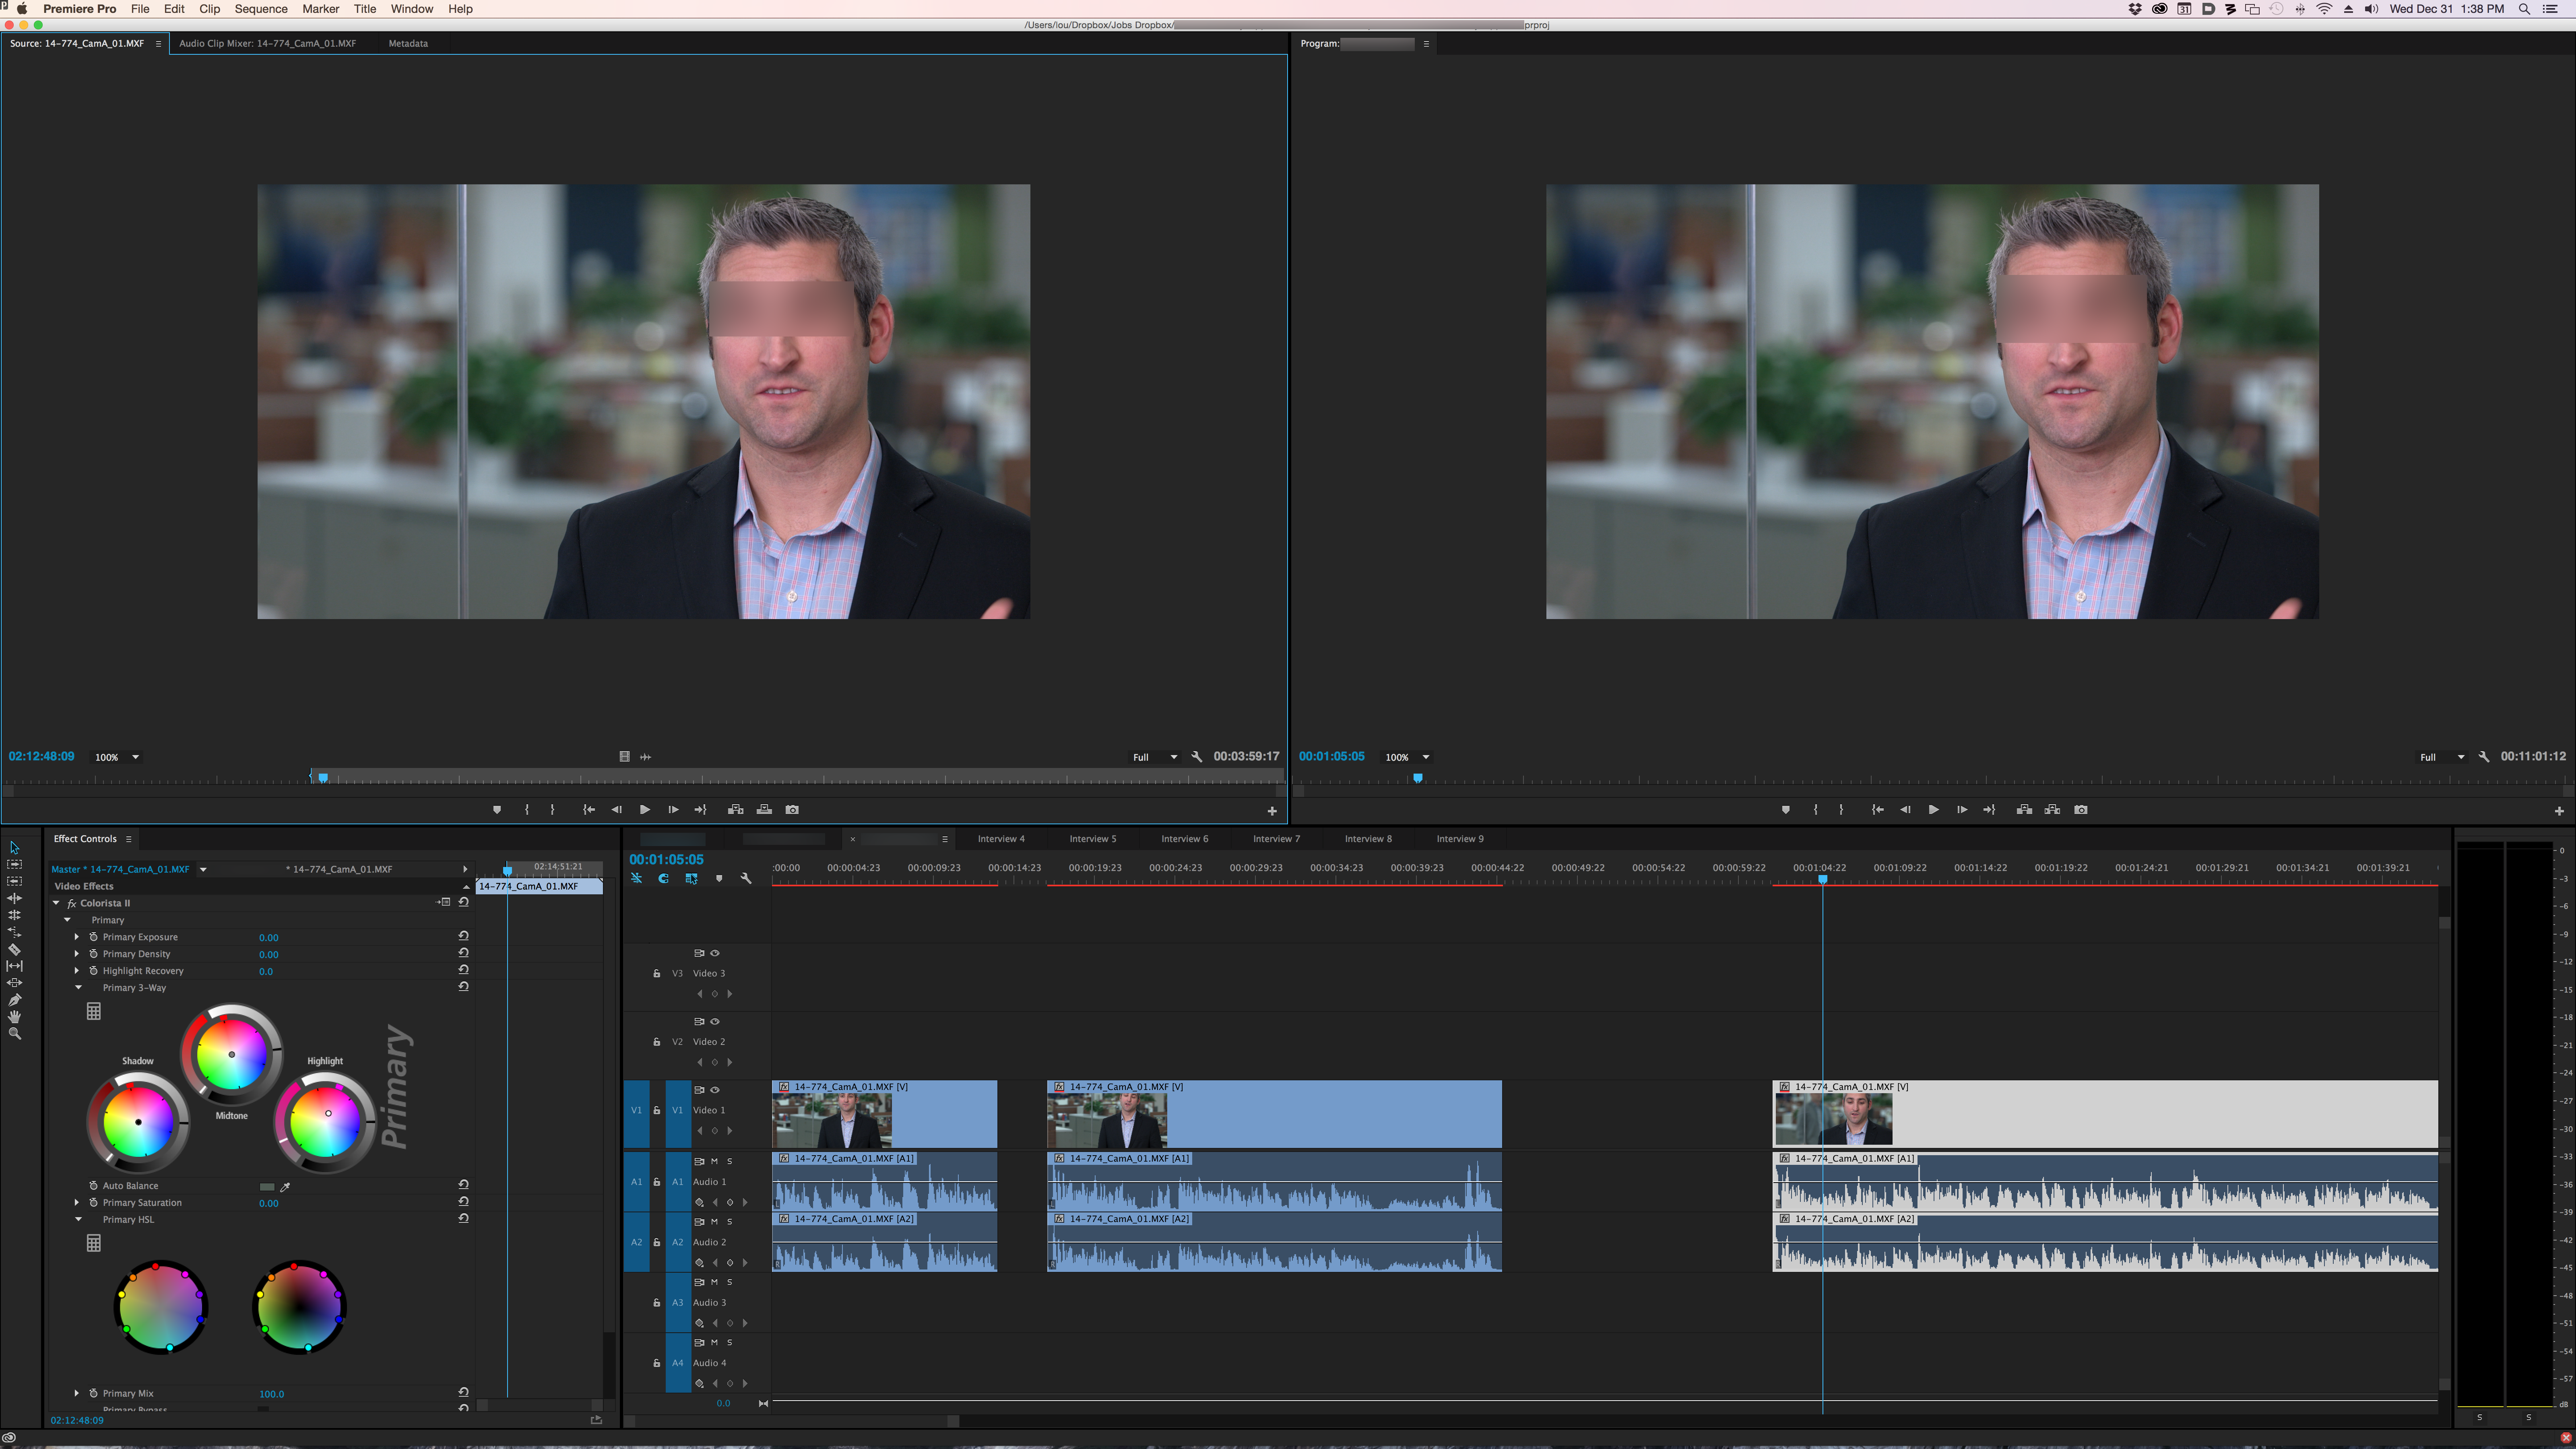
Task: Open the Sequence menu
Action: [x=261, y=9]
